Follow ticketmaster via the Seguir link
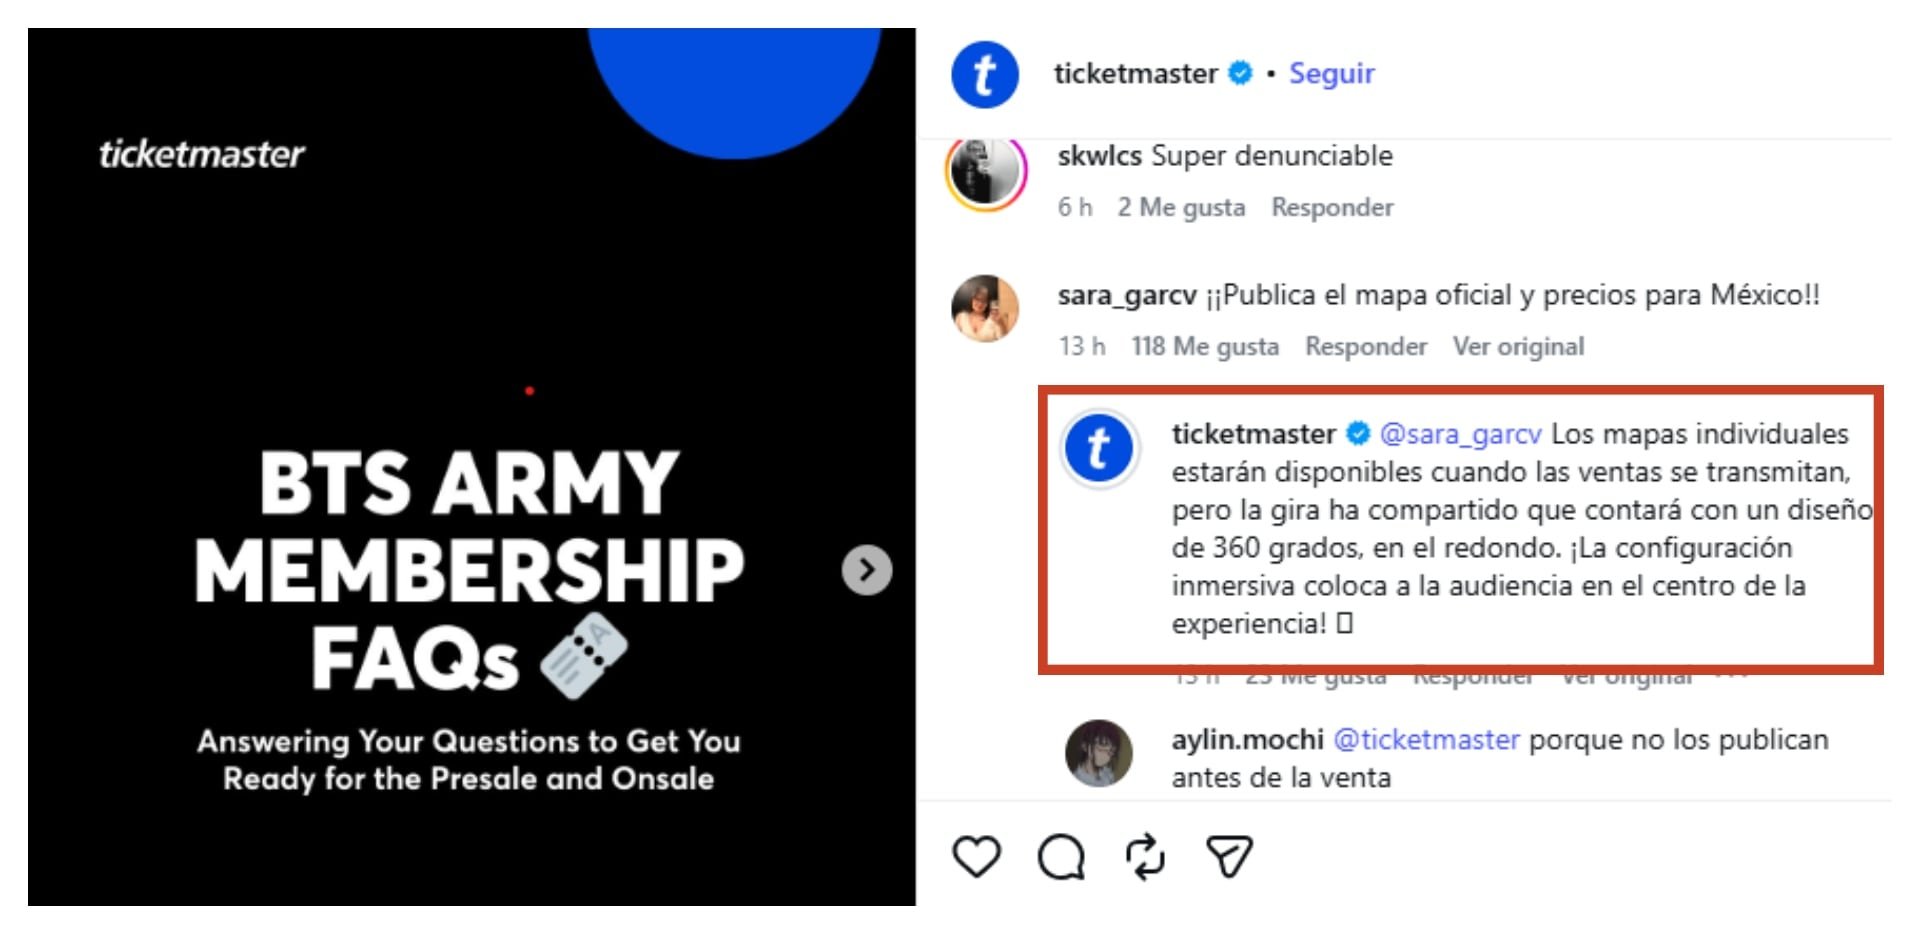1920x934 pixels. point(1331,73)
